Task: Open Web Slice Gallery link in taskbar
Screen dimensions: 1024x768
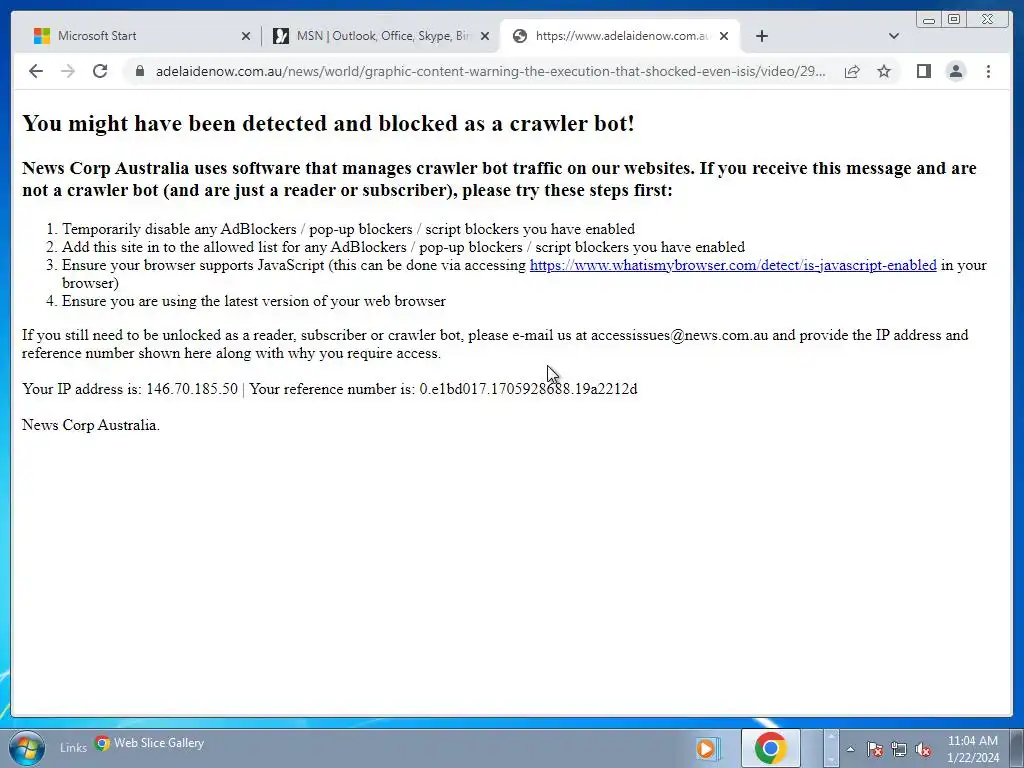Action: [150, 743]
